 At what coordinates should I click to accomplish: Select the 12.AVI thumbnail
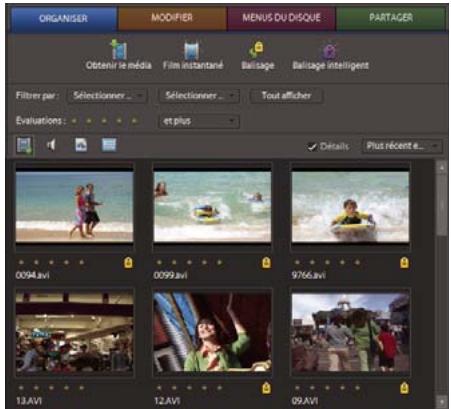[x=212, y=333]
